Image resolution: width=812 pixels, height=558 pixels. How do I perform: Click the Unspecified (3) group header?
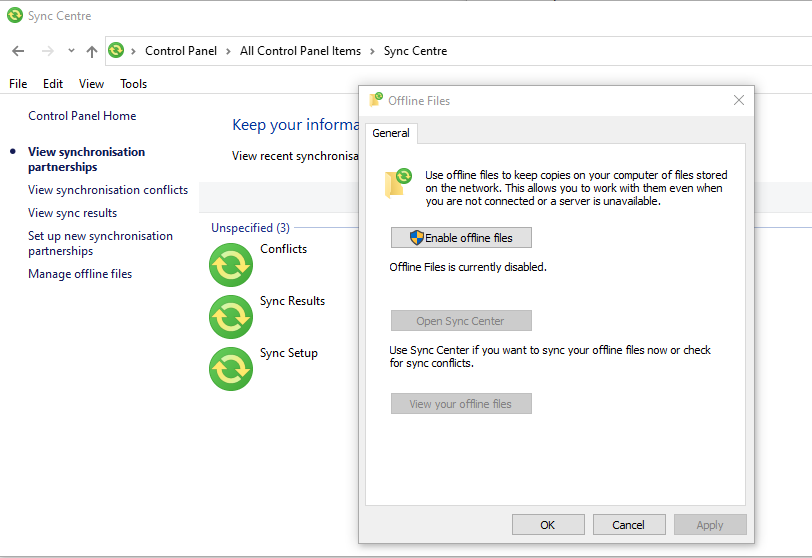(x=250, y=228)
